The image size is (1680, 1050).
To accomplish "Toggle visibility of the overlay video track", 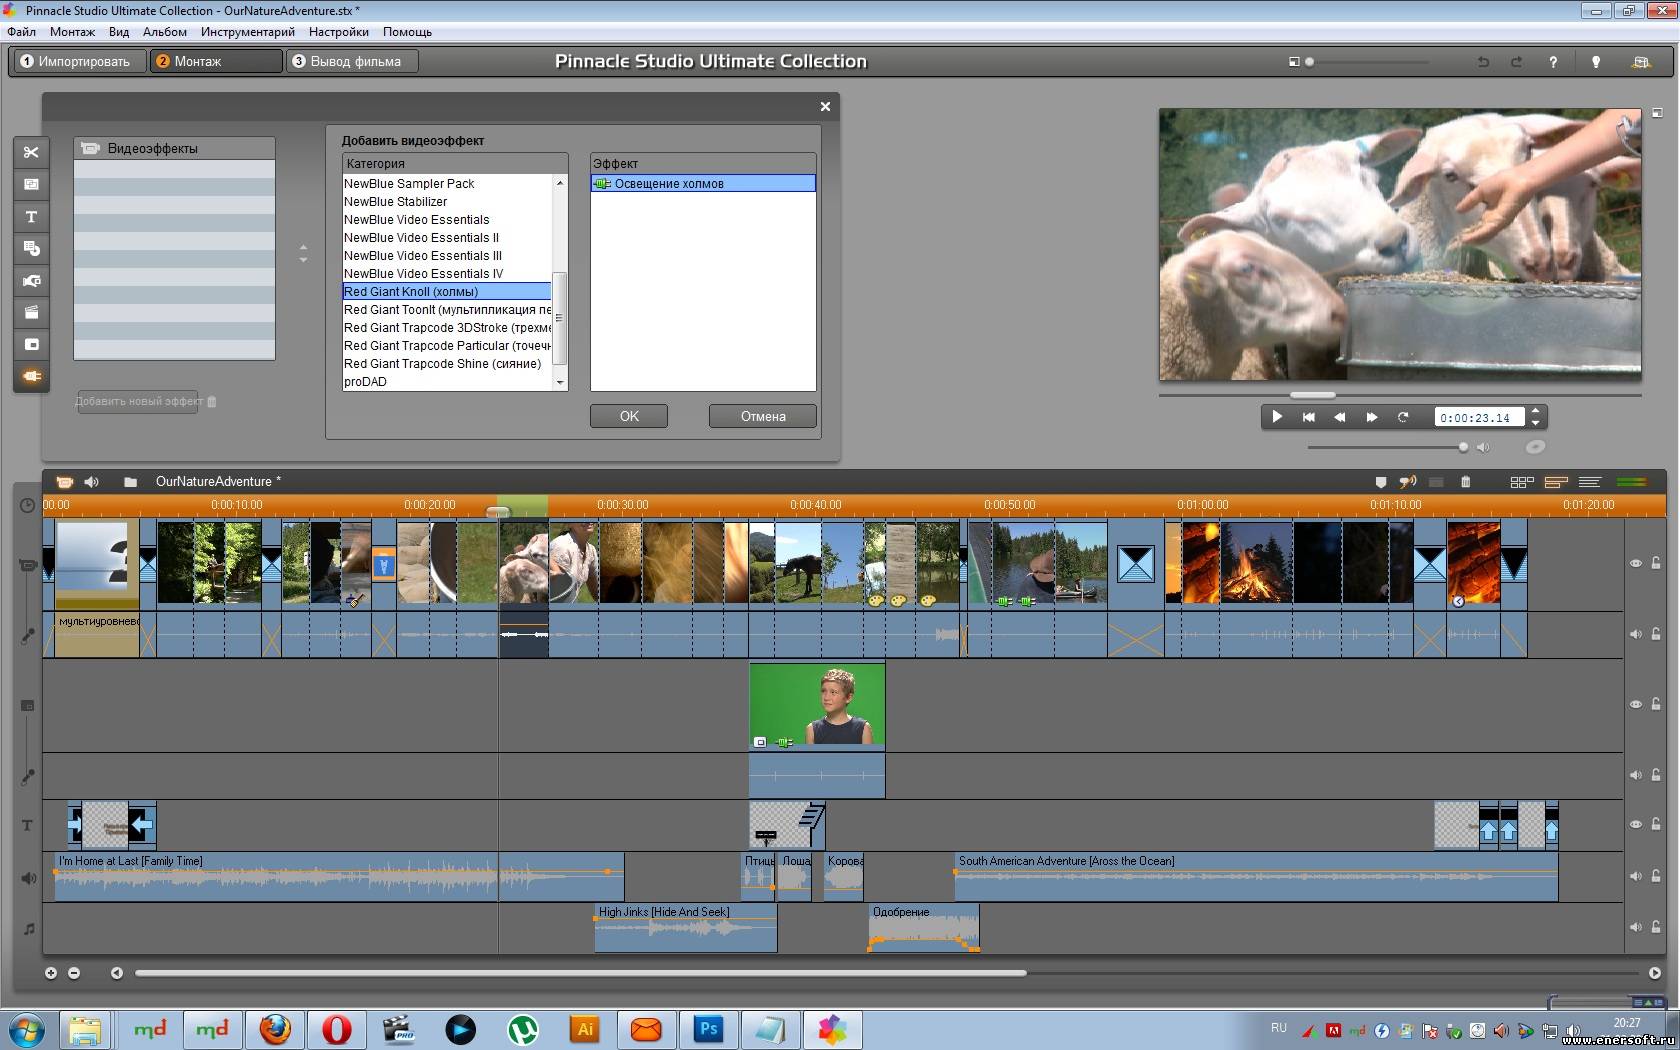I will click(x=1636, y=704).
